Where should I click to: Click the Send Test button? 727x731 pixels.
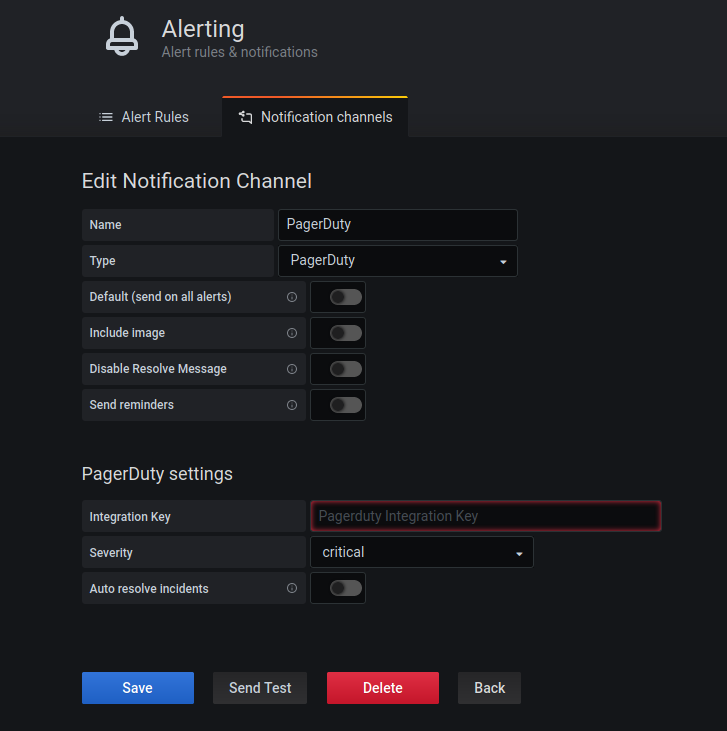coord(260,688)
